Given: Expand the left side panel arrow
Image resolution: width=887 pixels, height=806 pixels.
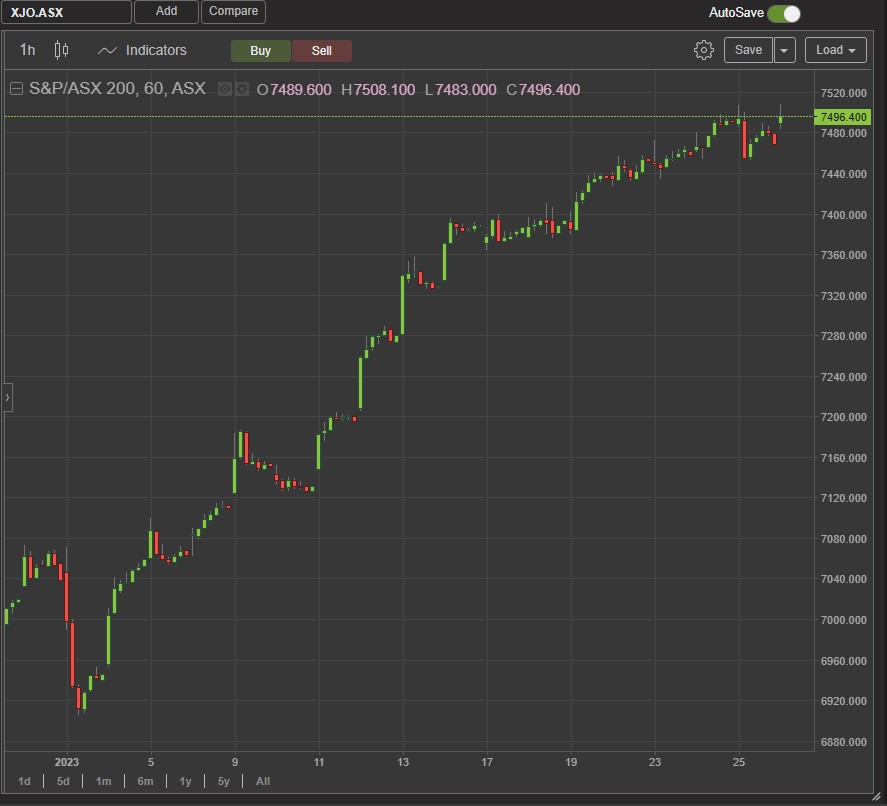Looking at the screenshot, I should point(6,396).
